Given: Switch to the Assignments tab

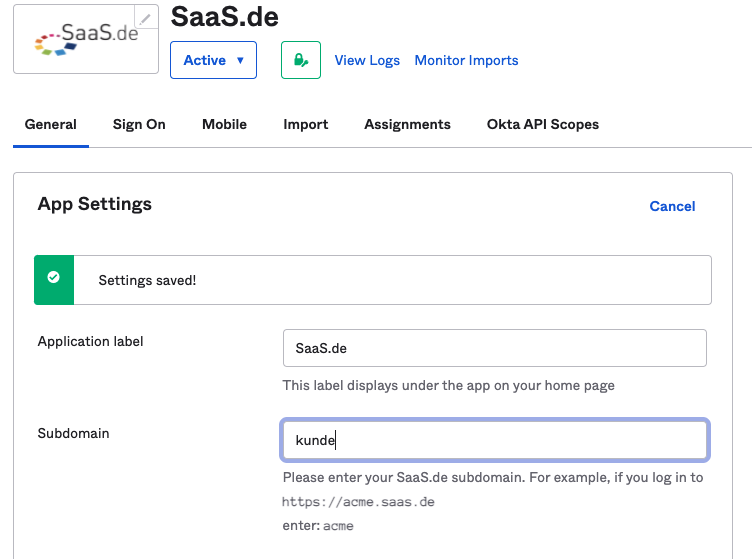Looking at the screenshot, I should click(x=407, y=125).
